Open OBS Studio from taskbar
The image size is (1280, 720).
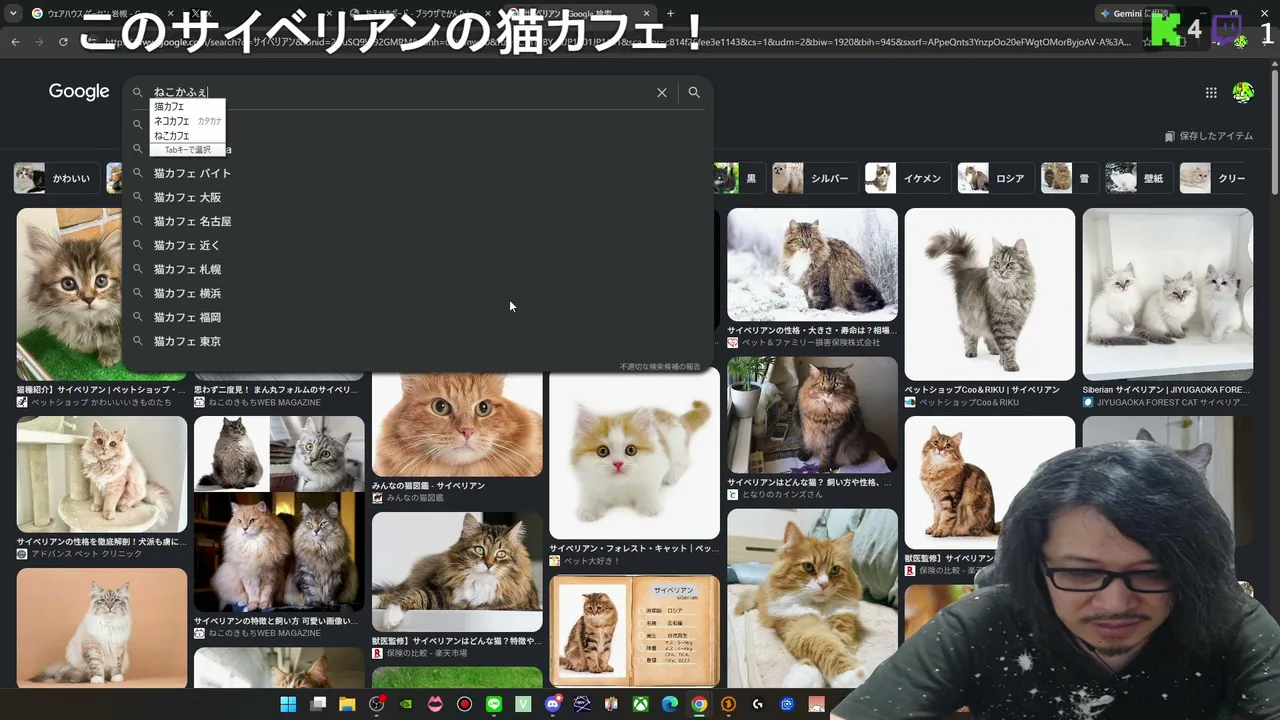[377, 704]
